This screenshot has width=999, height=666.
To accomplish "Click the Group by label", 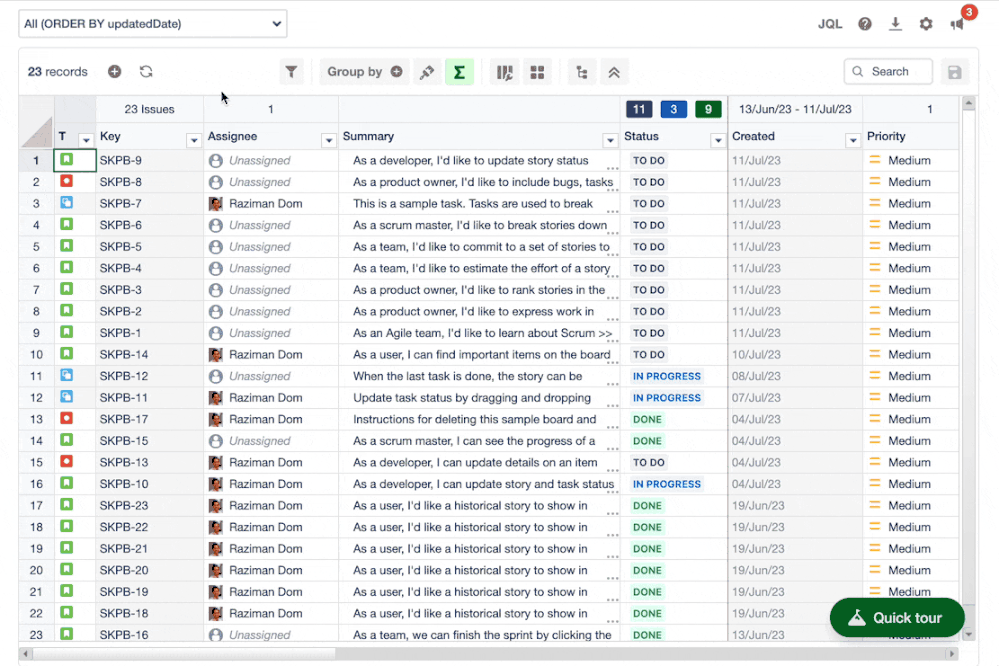I will [354, 71].
